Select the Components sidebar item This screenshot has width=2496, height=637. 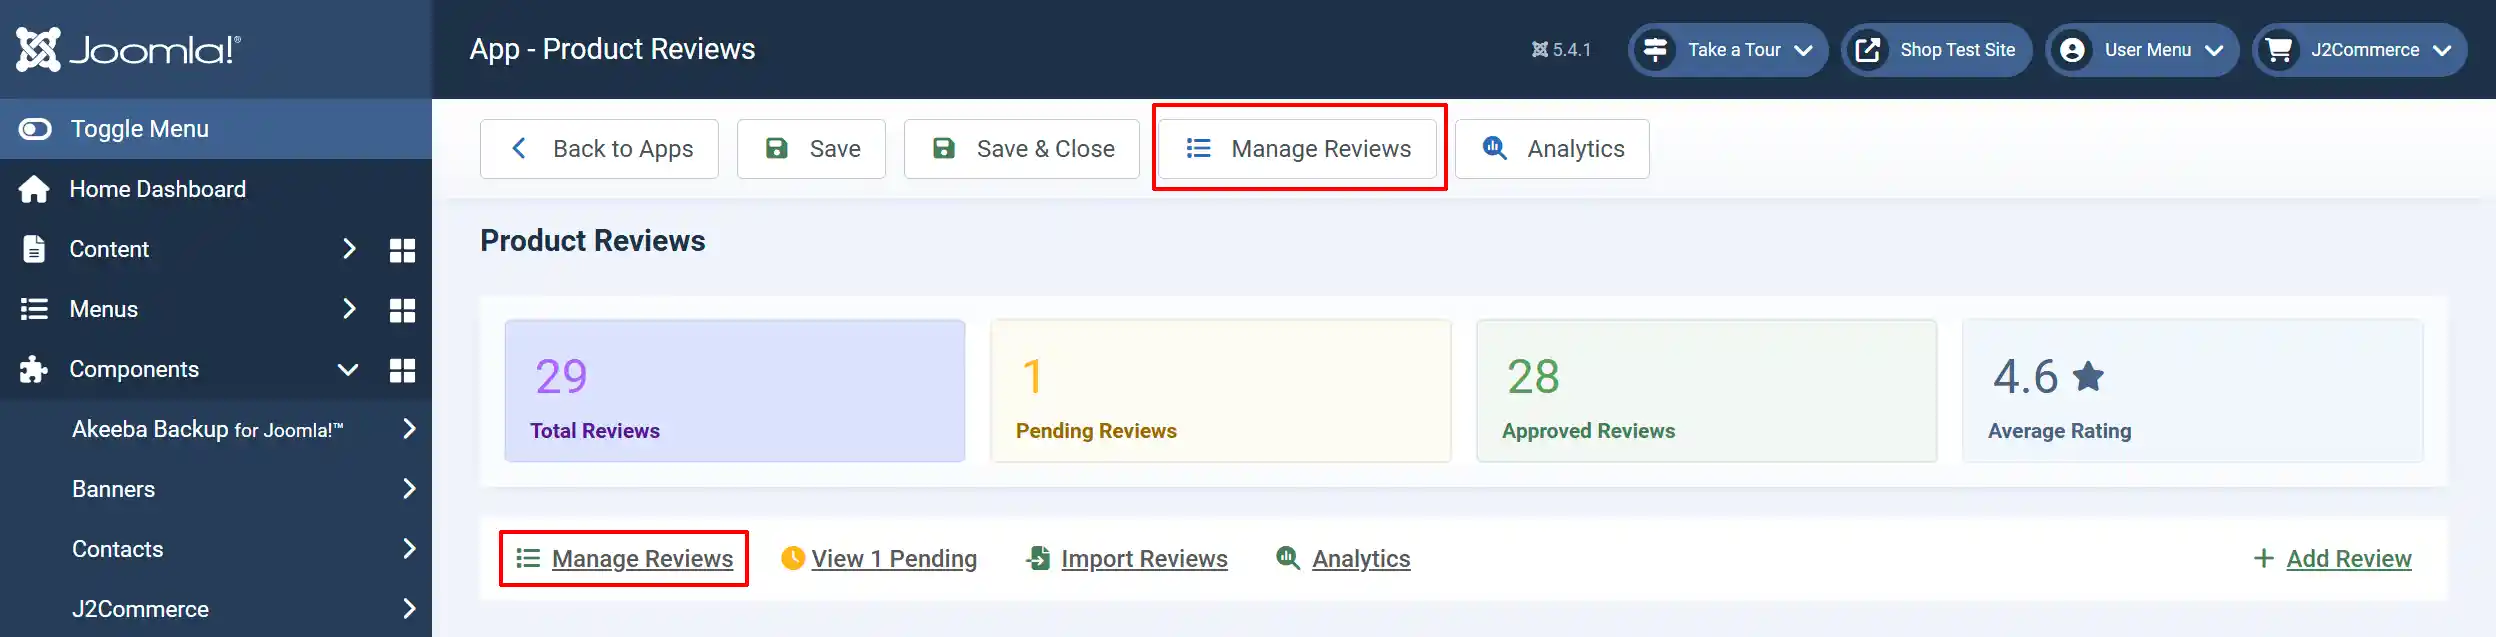pos(134,369)
